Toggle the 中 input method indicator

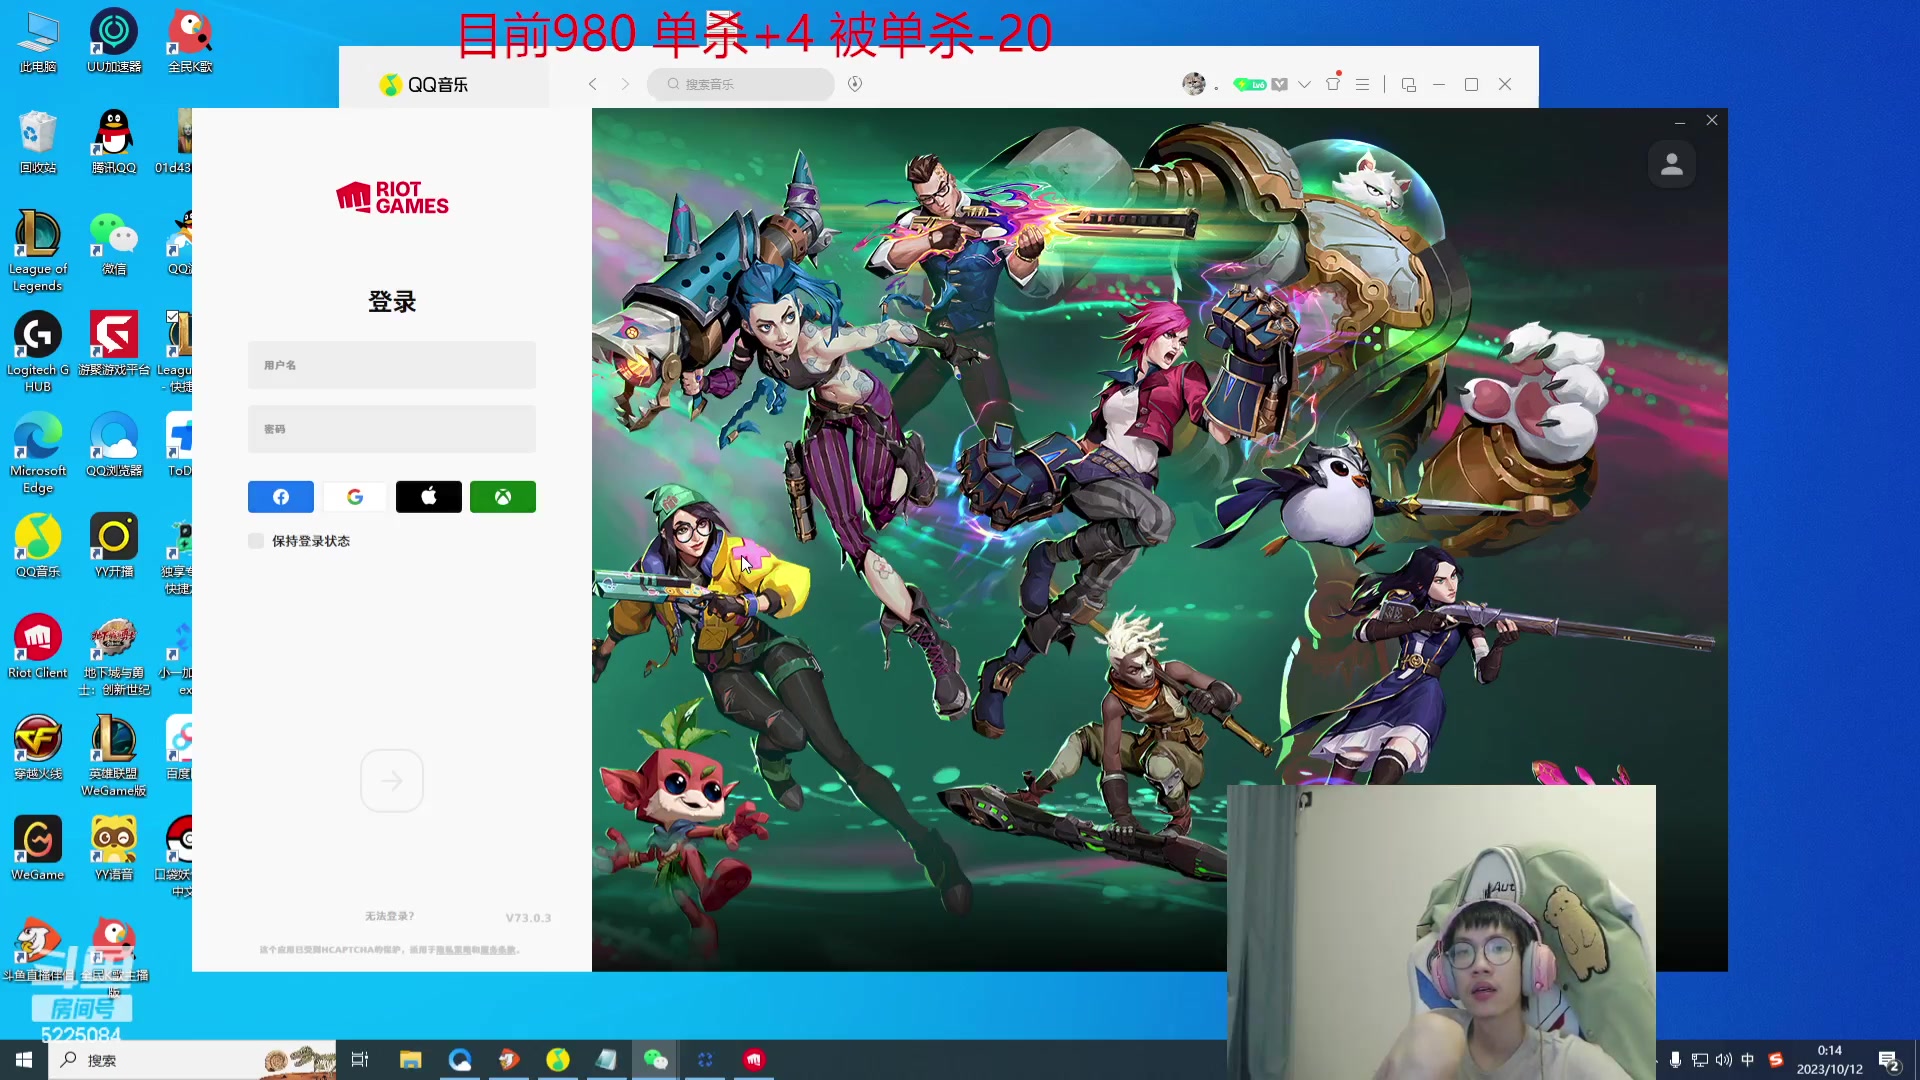tap(1748, 1060)
